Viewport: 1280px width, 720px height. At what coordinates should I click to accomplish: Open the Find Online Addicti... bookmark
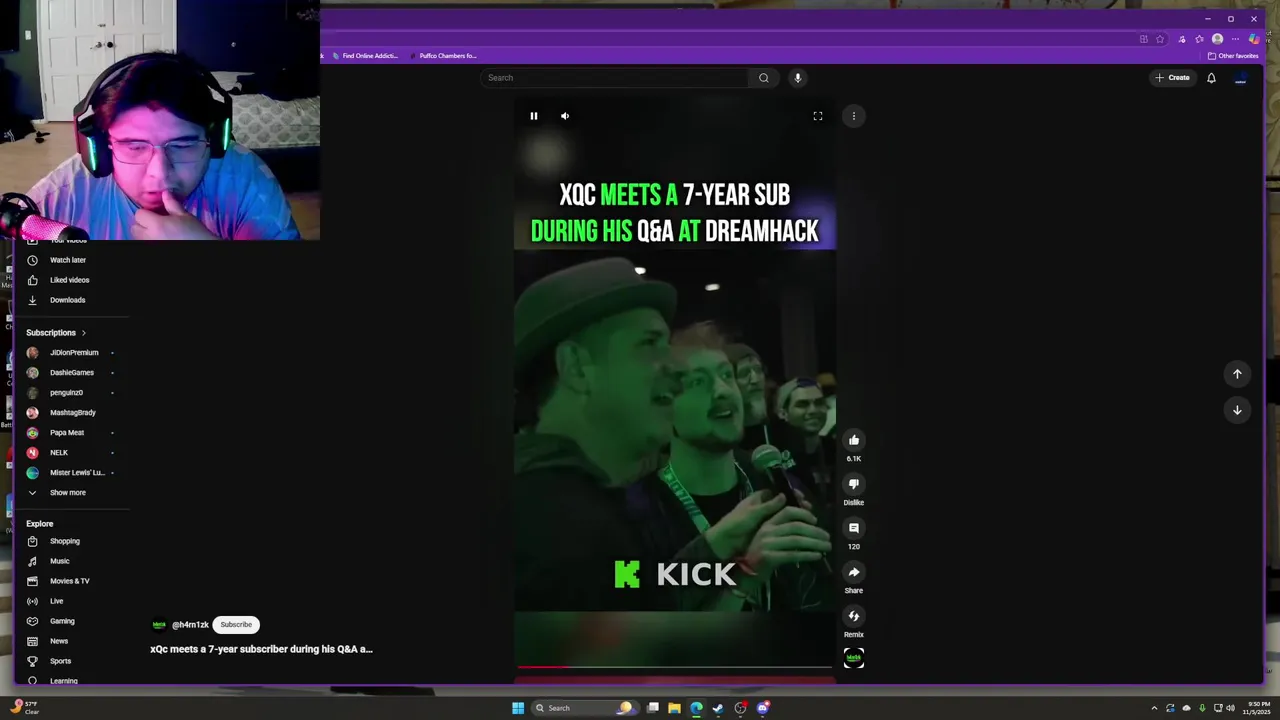[x=365, y=56]
